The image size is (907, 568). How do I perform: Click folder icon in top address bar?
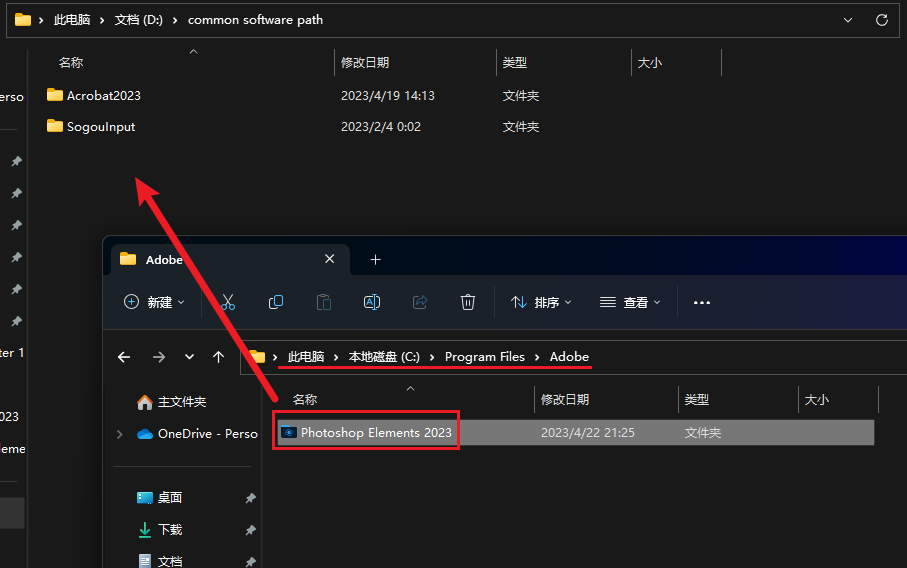(x=23, y=20)
